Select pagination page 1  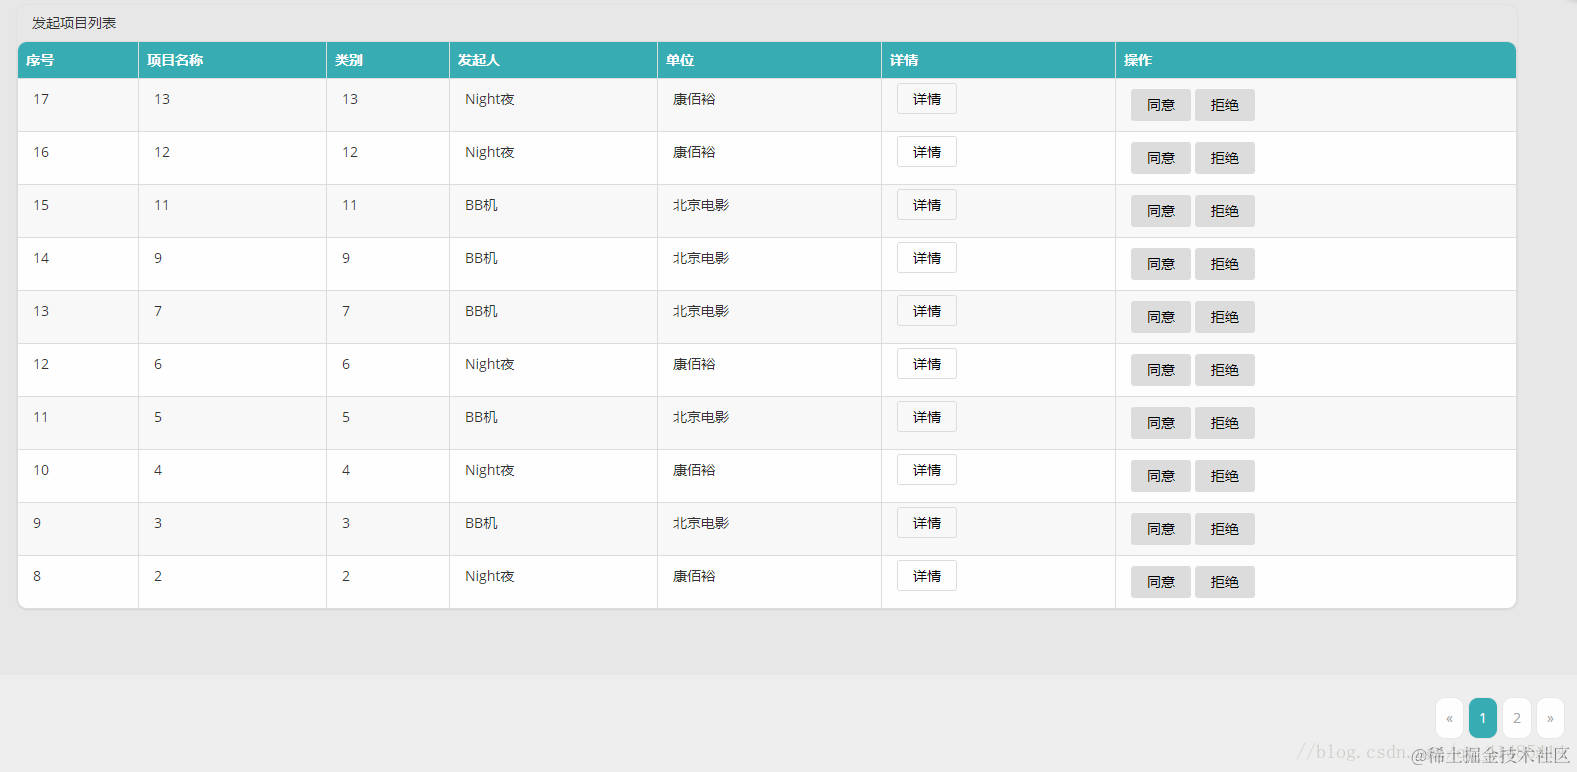tap(1483, 718)
